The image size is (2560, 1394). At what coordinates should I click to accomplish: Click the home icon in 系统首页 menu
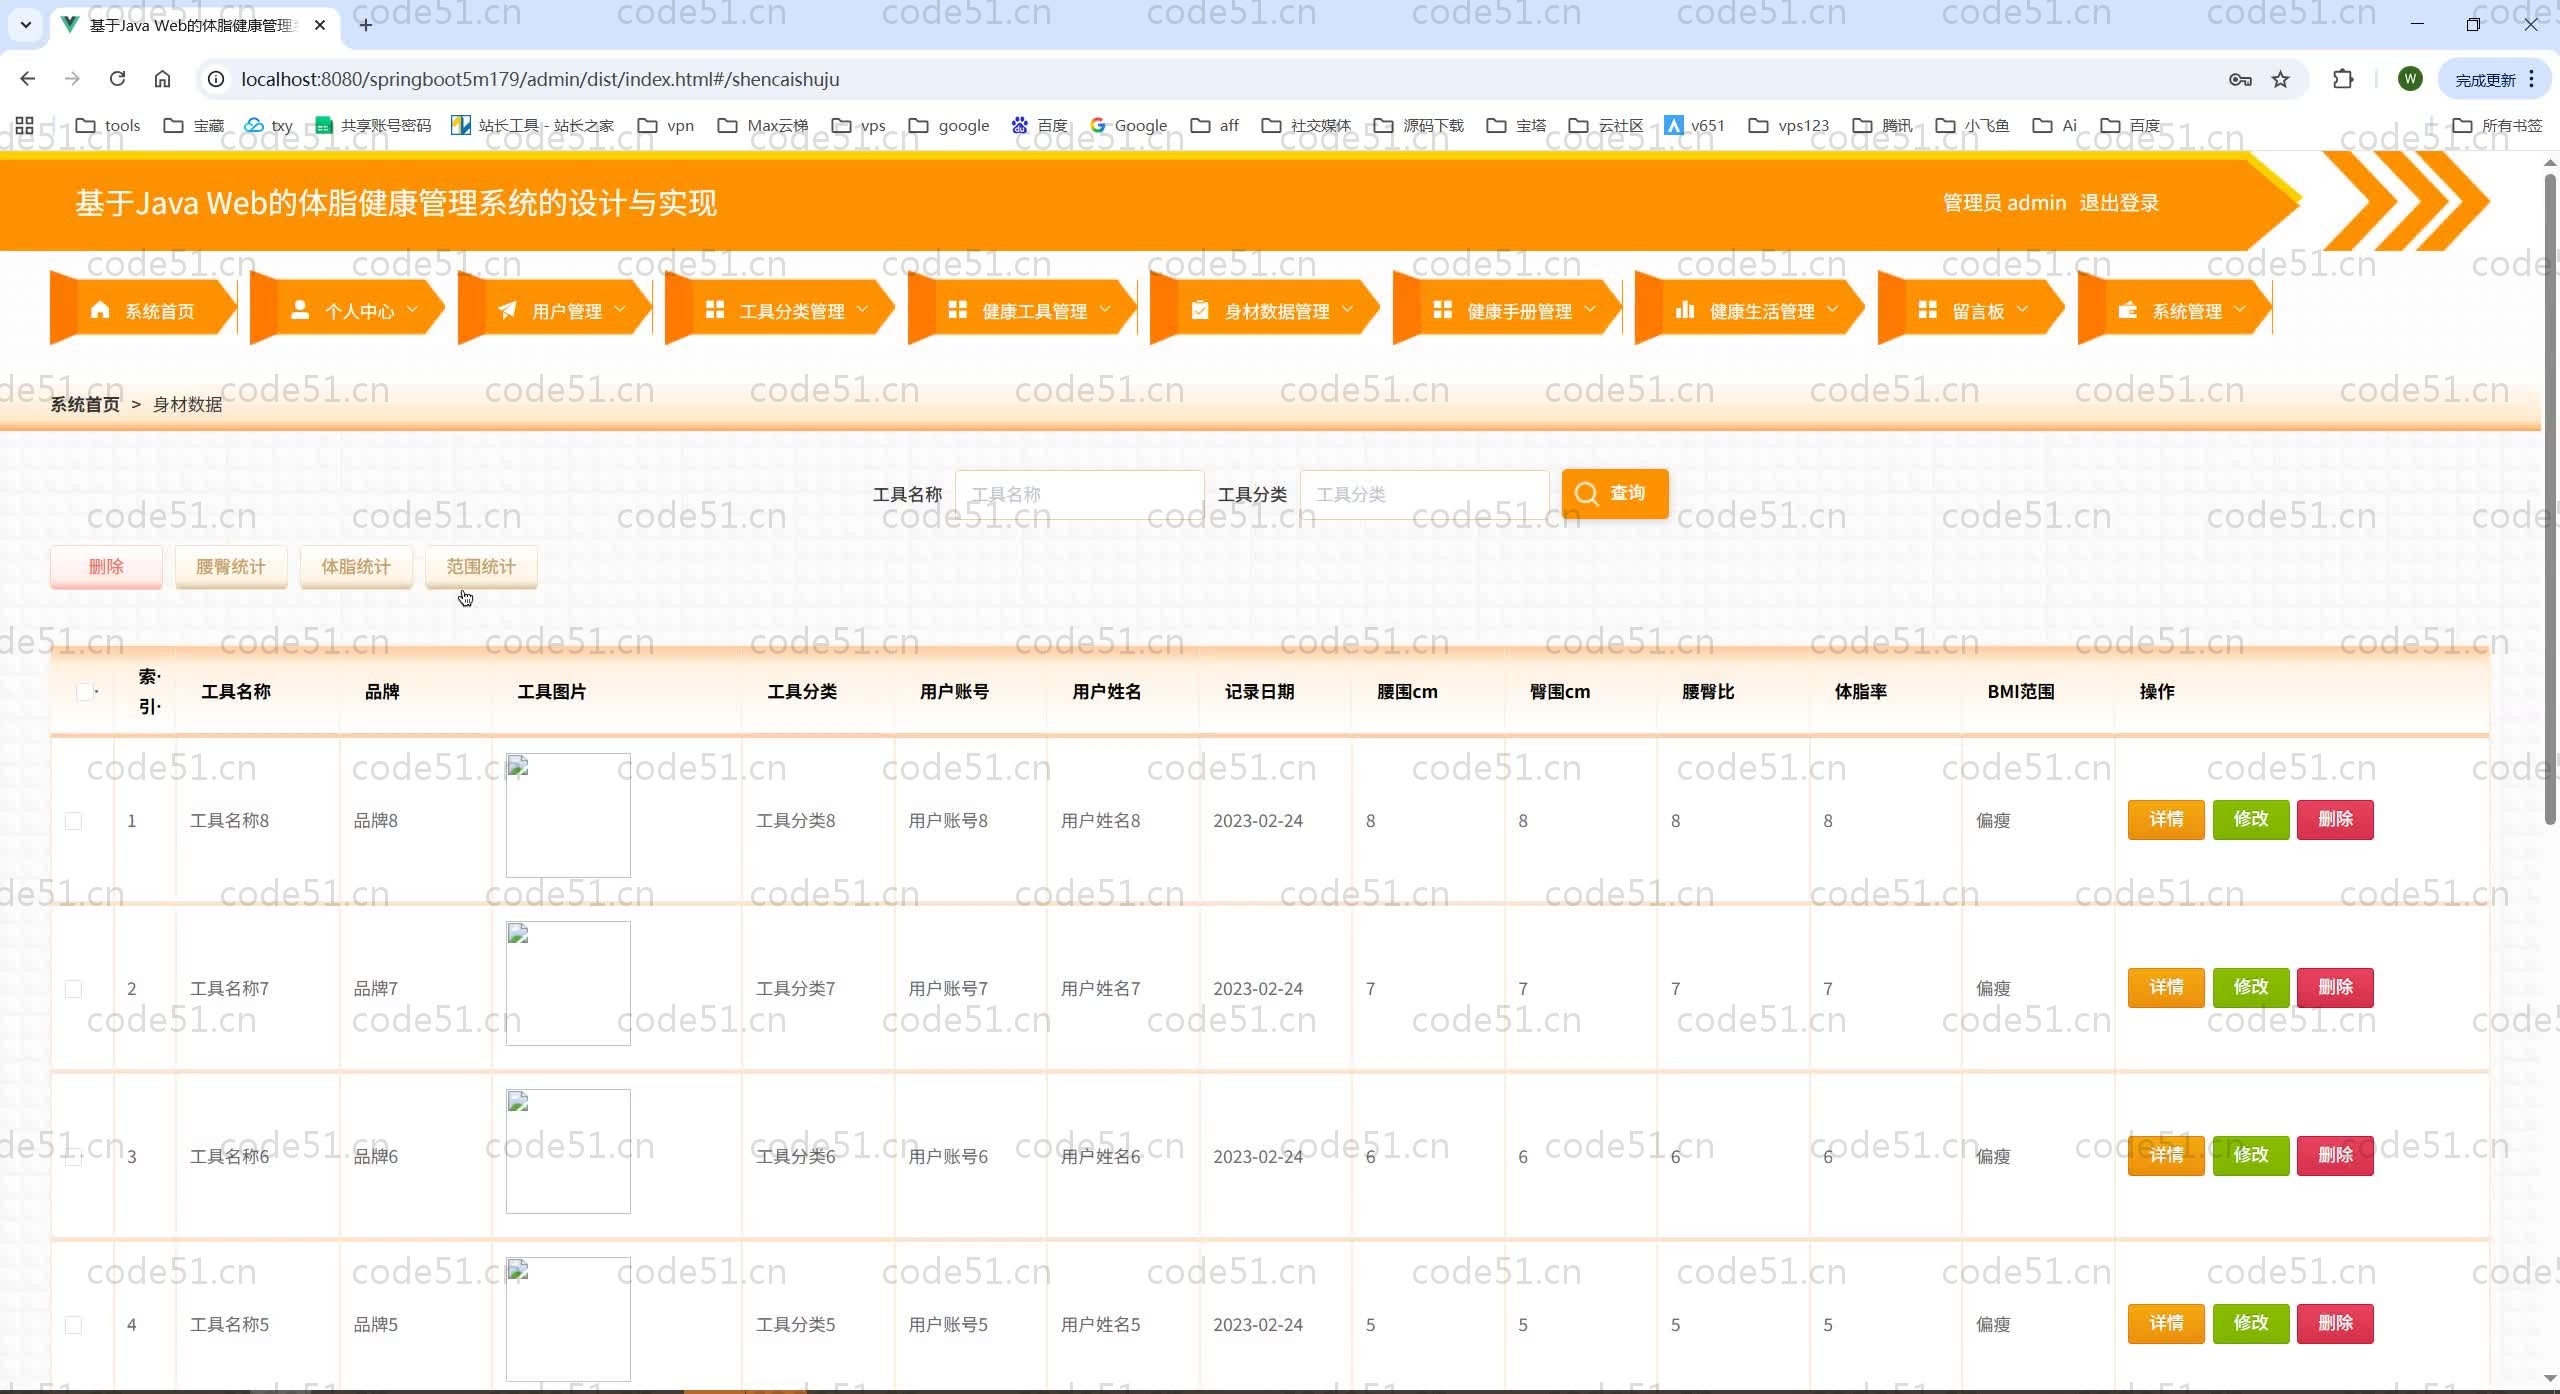click(x=100, y=310)
